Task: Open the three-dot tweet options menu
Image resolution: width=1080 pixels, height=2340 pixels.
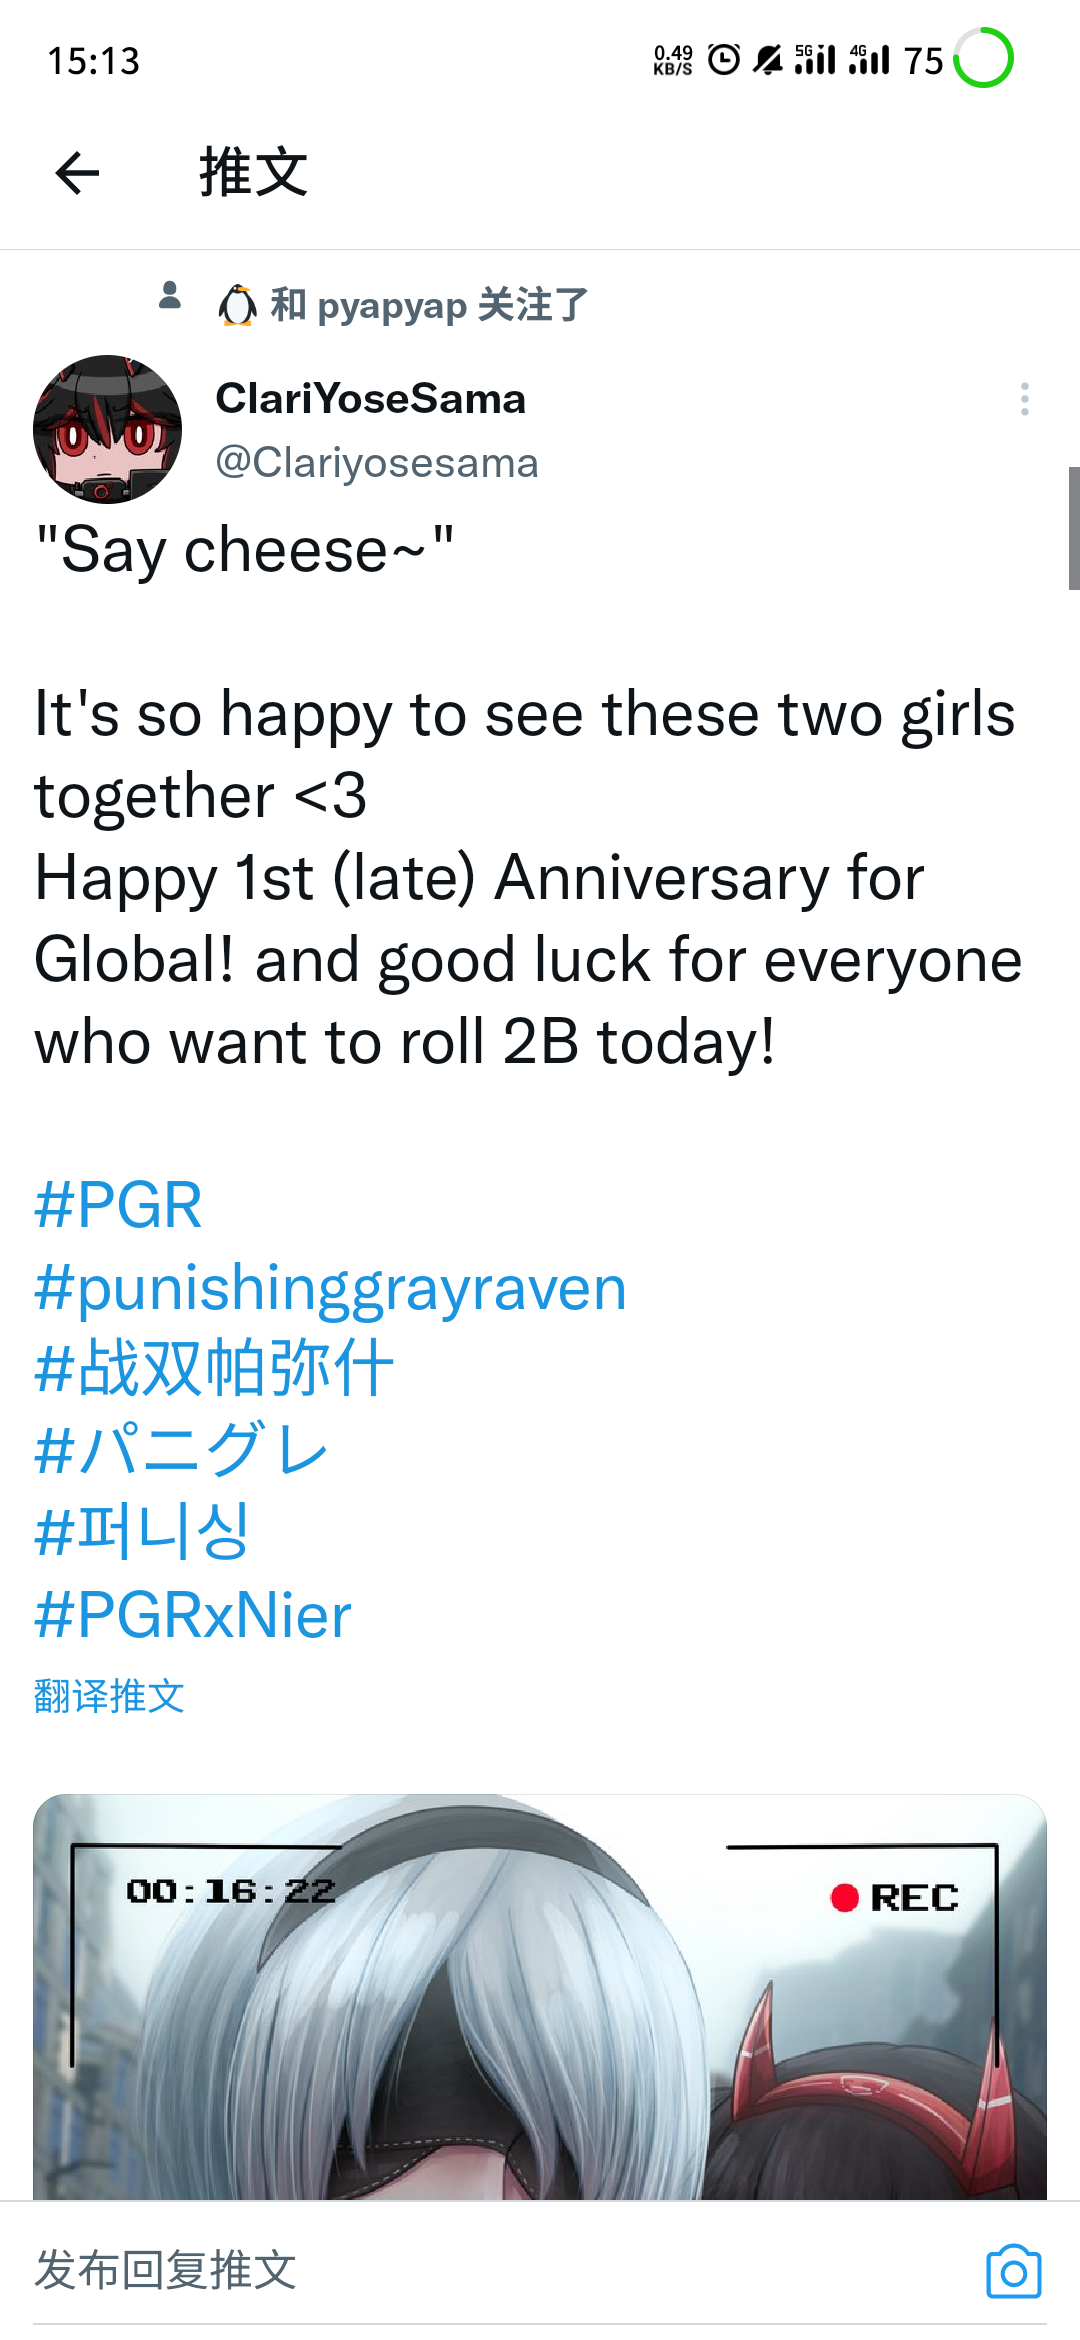Action: (x=1024, y=399)
